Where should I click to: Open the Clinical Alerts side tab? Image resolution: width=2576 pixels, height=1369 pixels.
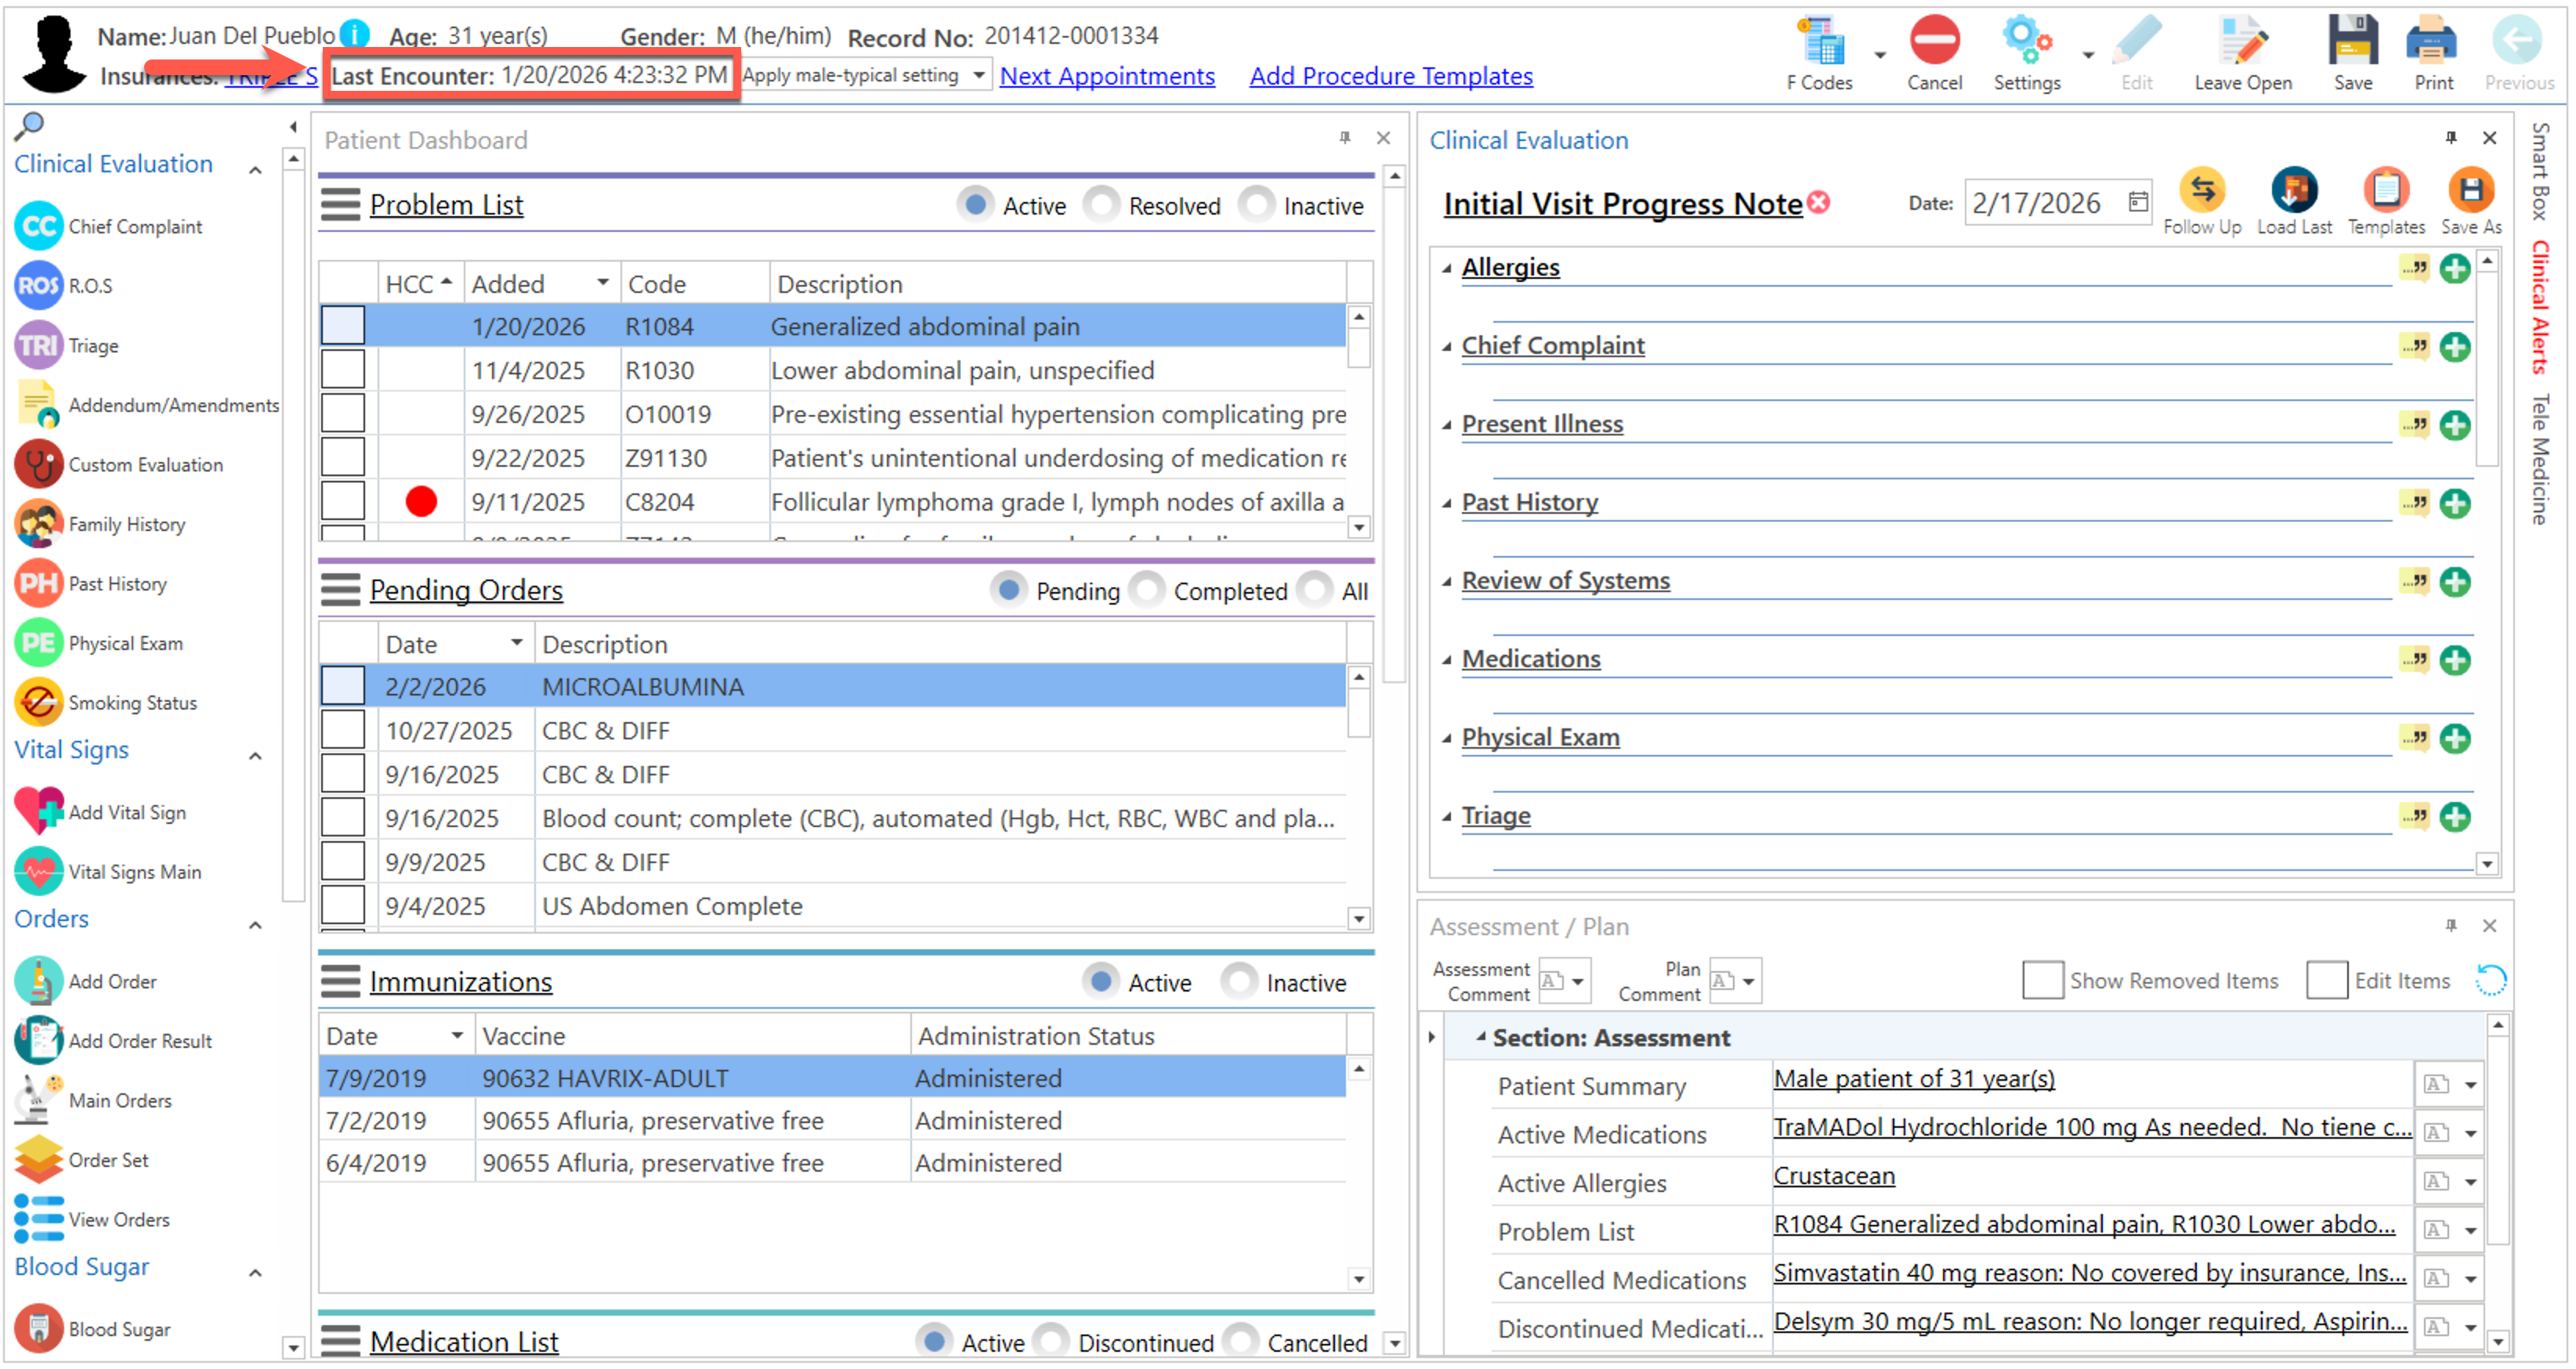(2540, 308)
